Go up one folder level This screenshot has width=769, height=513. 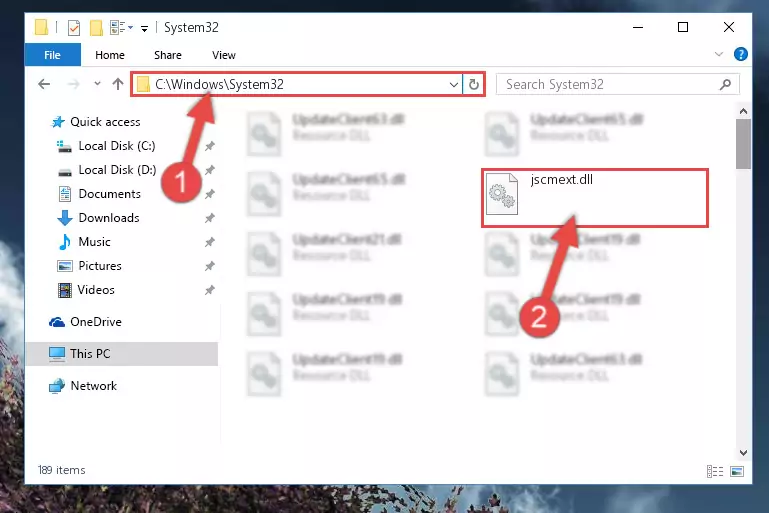pos(118,84)
